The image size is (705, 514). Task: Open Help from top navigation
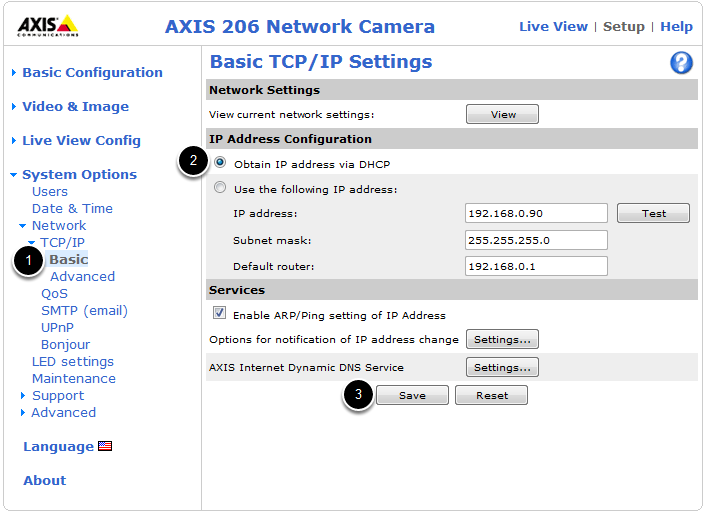[676, 27]
